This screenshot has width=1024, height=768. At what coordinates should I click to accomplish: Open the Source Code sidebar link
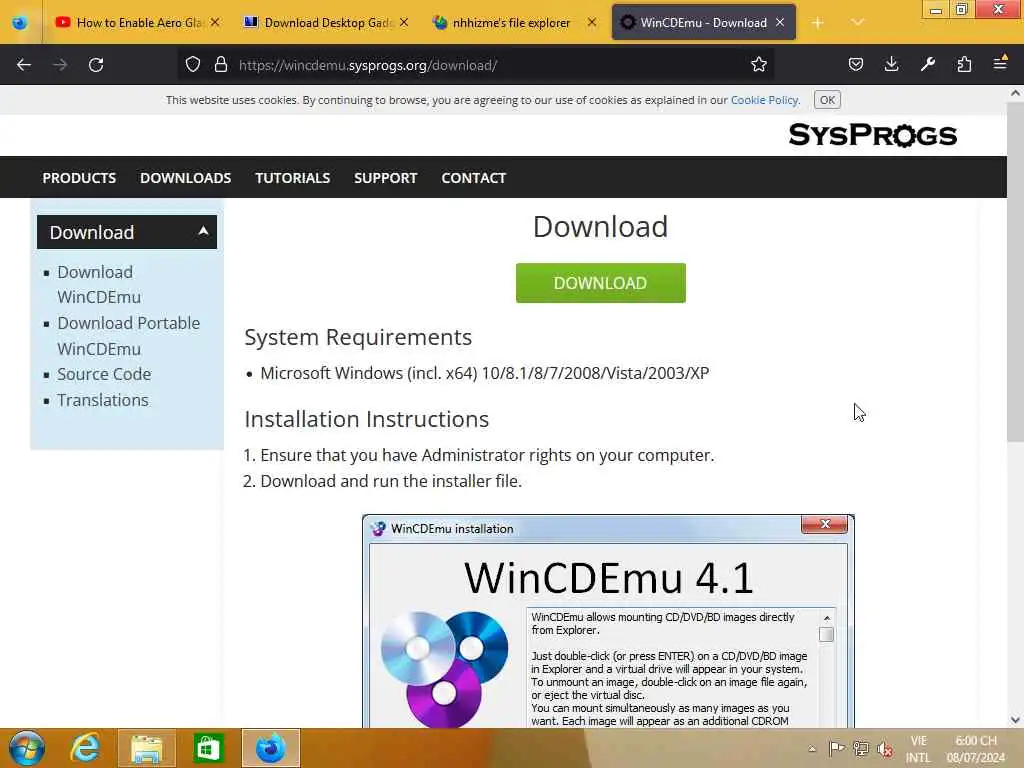click(104, 374)
